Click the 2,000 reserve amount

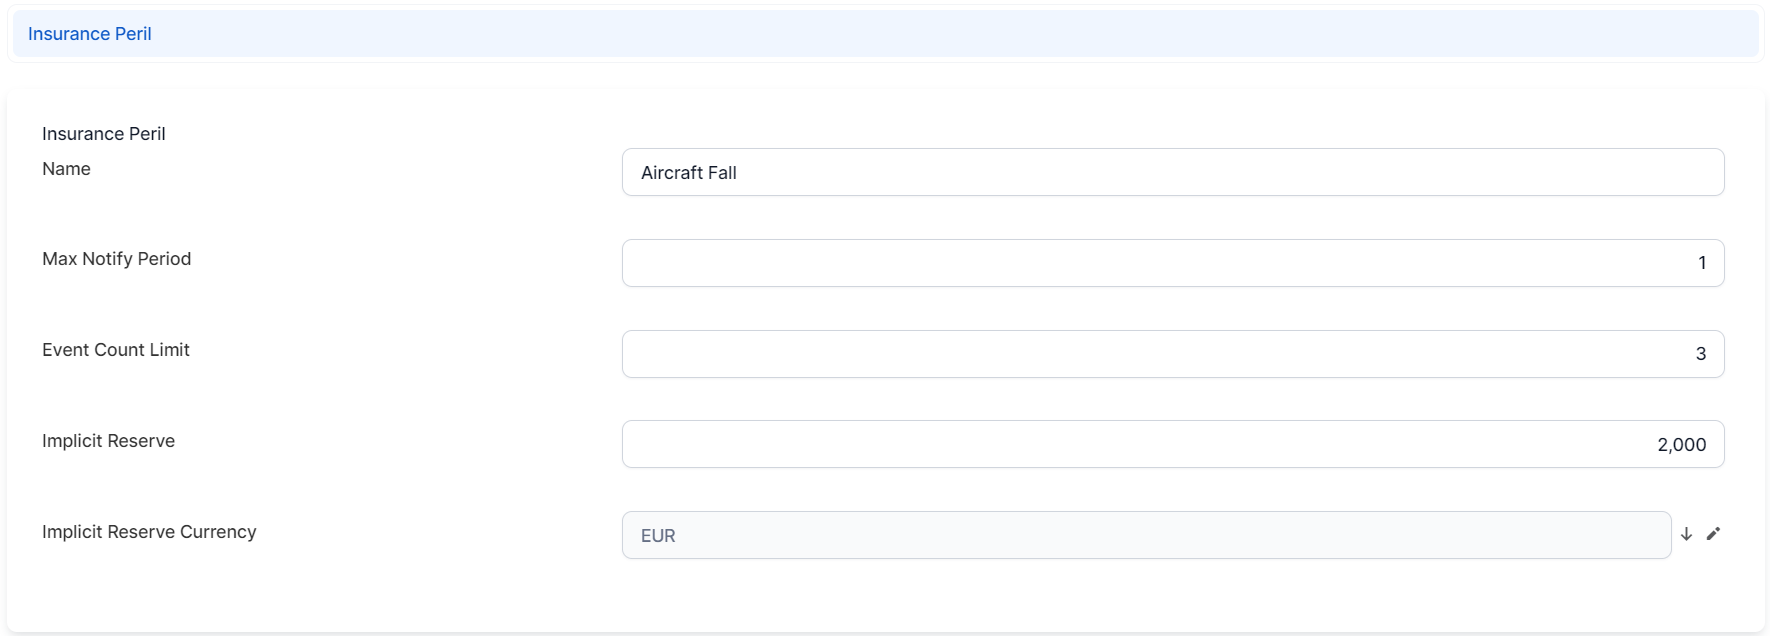1681,445
